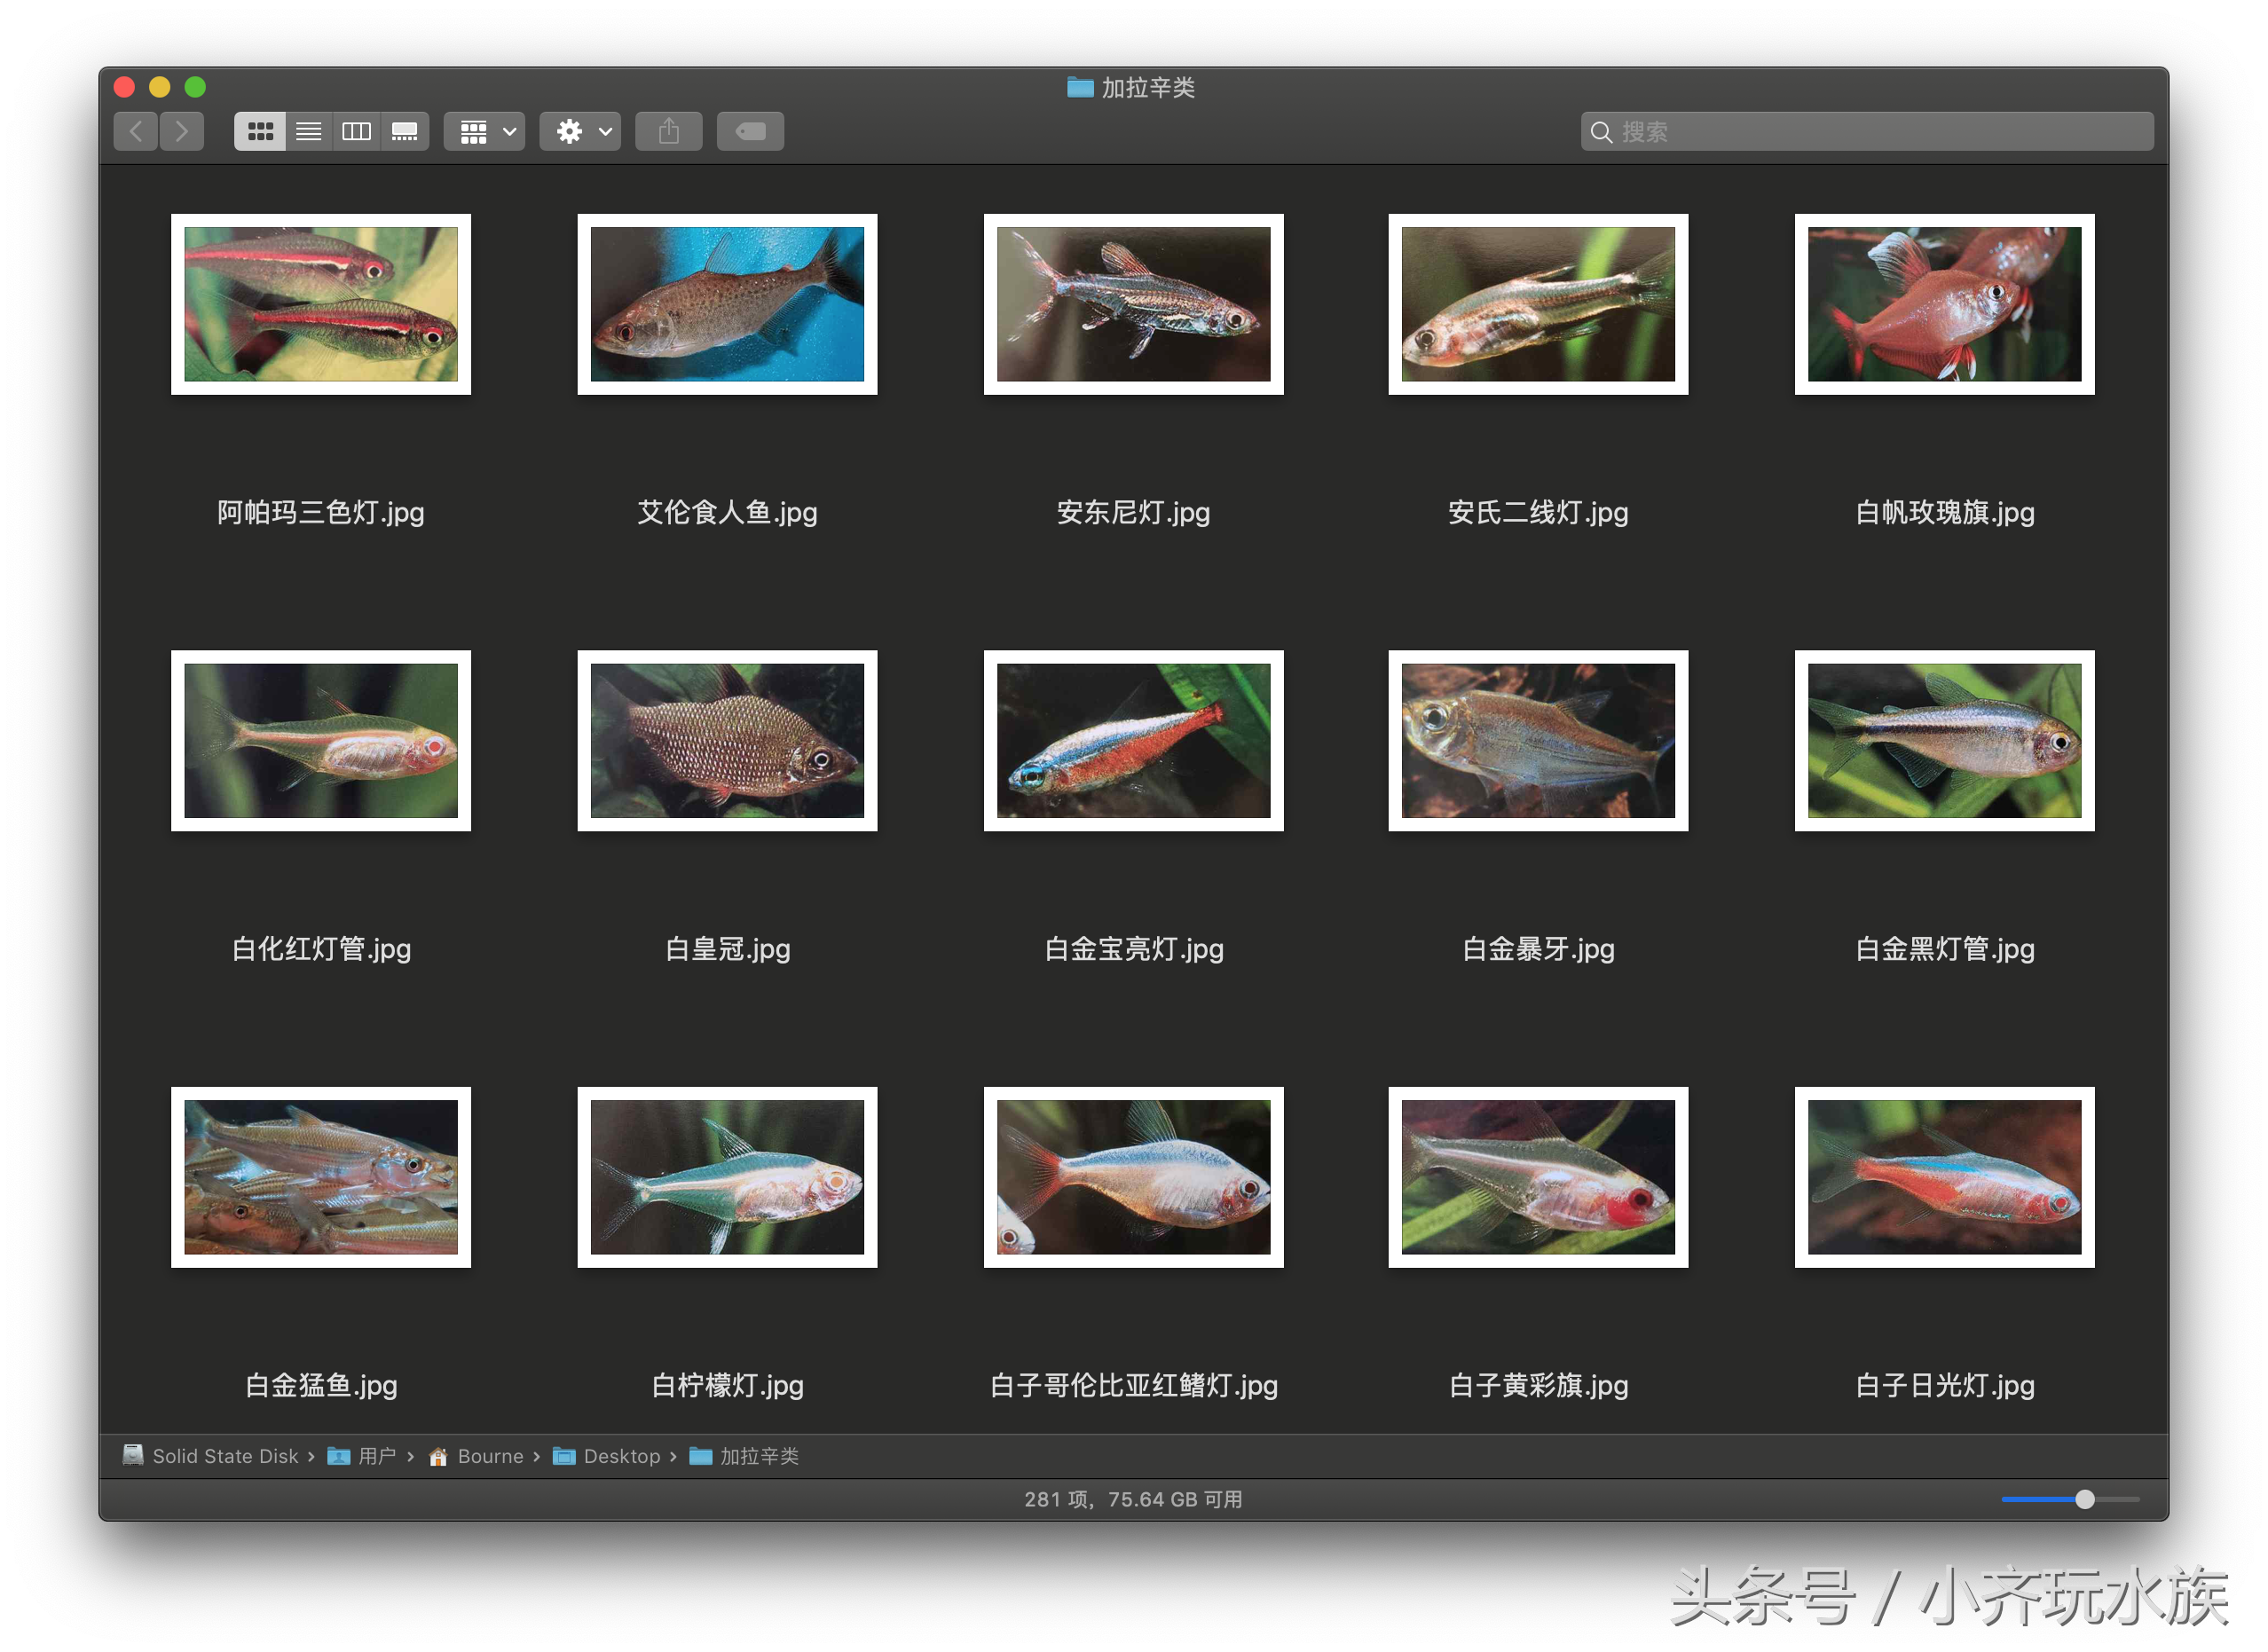Image resolution: width=2268 pixels, height=1652 pixels.
Task: Click the search magnifier icon
Action: click(1601, 132)
